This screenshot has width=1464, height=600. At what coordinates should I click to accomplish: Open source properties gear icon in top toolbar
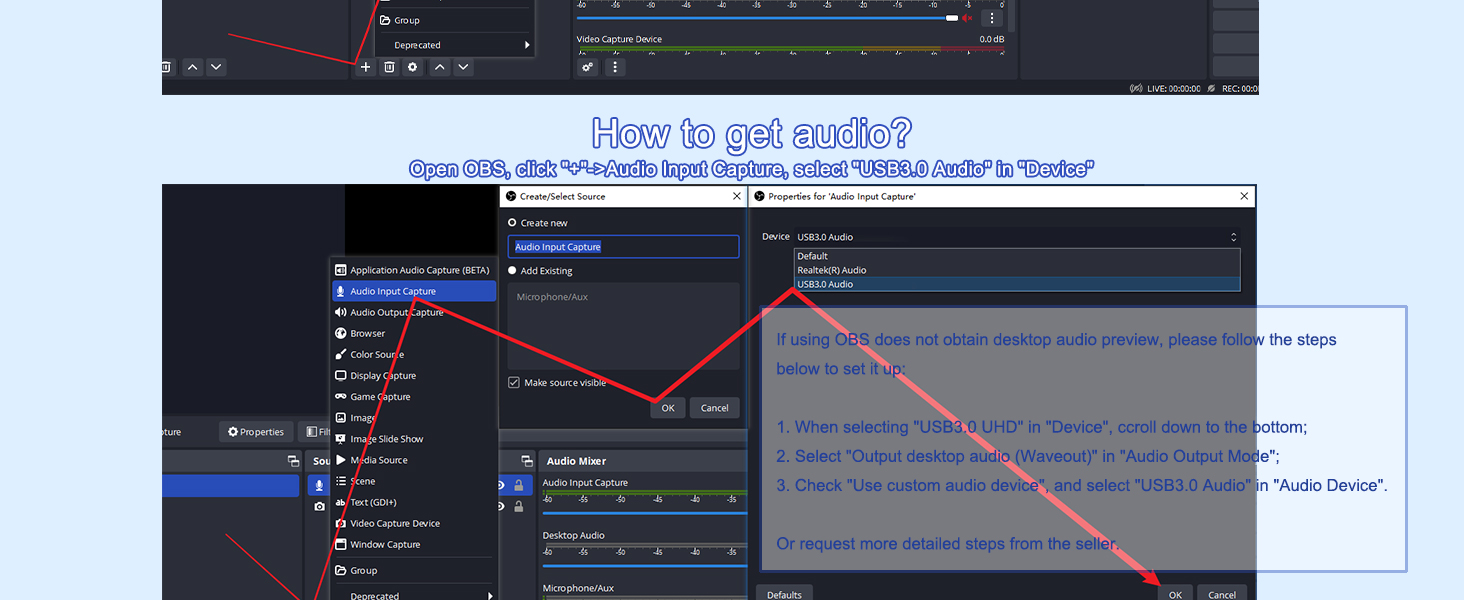[412, 67]
